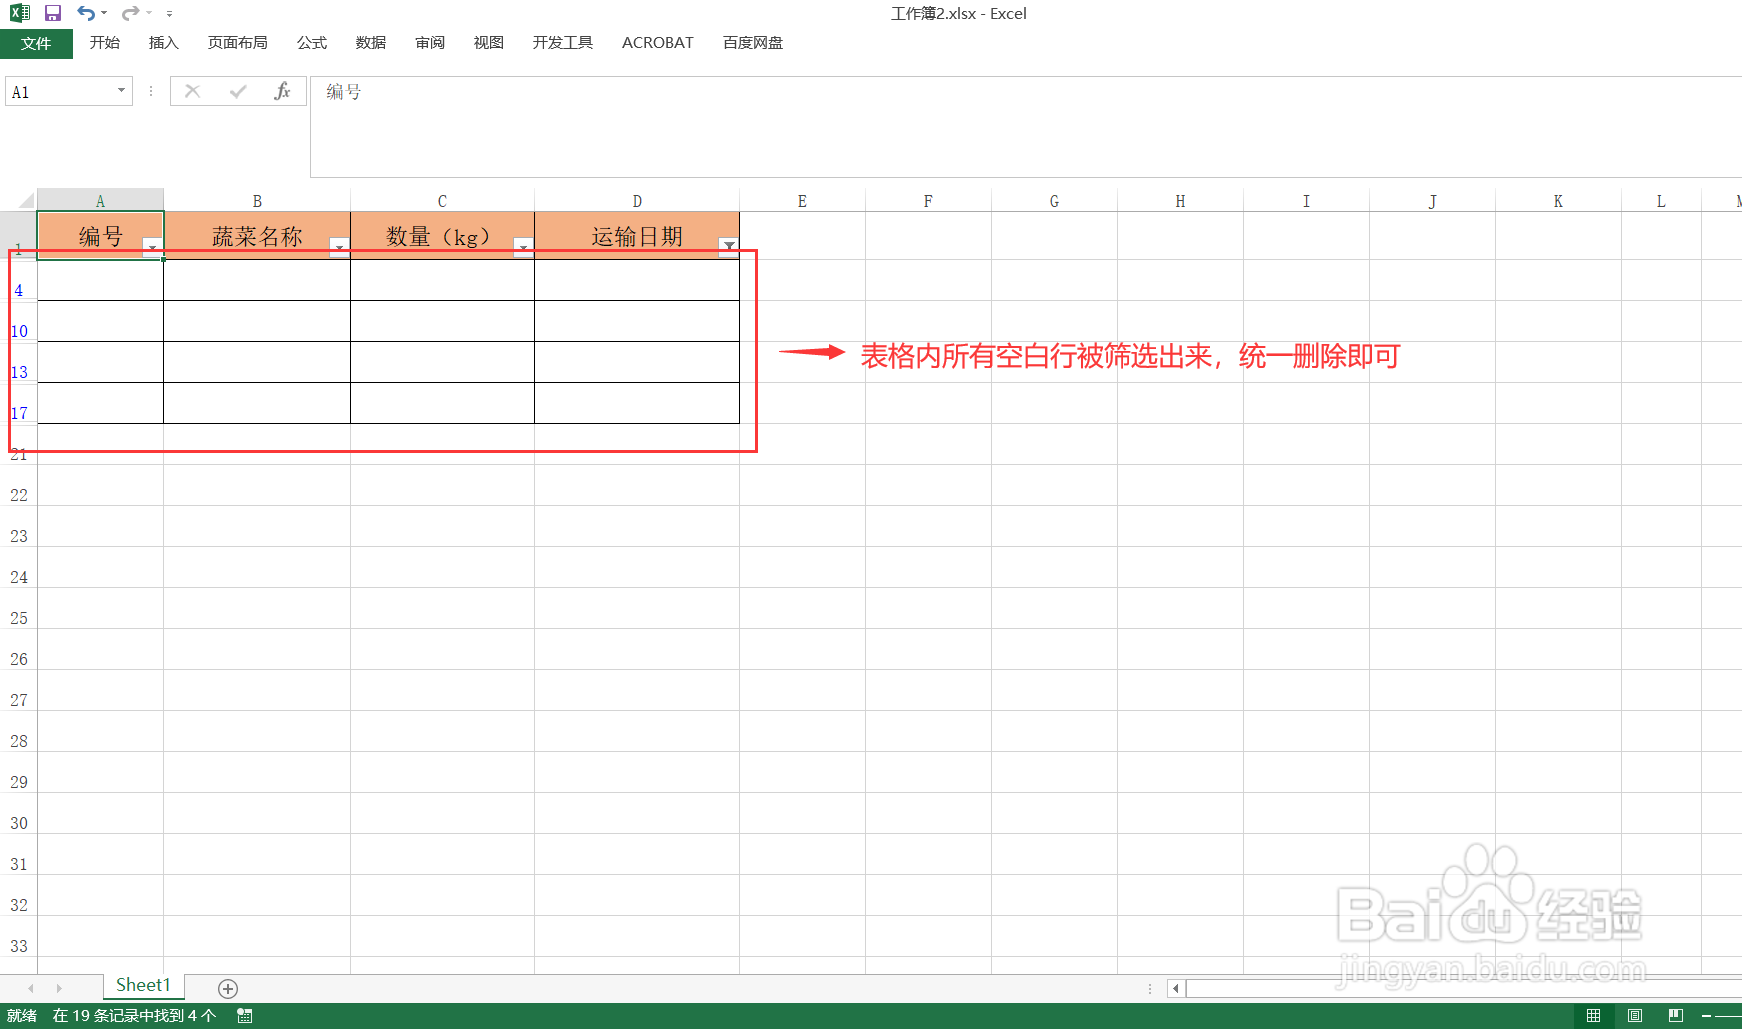Open the Excel application icon menu
The height and width of the screenshot is (1029, 1742).
(20, 13)
